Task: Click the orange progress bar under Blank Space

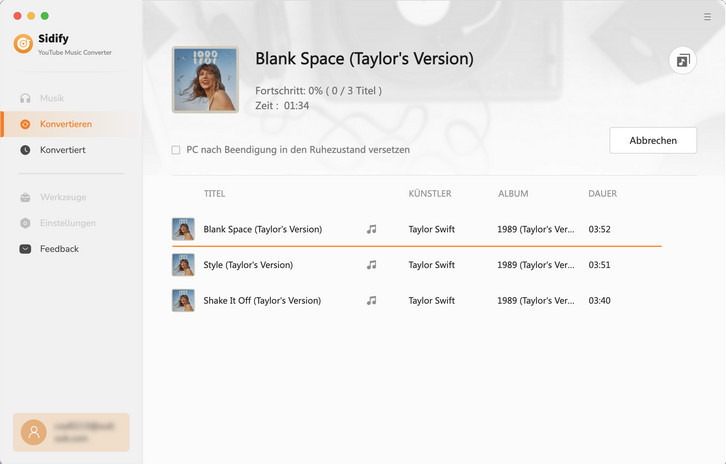Action: [417, 246]
